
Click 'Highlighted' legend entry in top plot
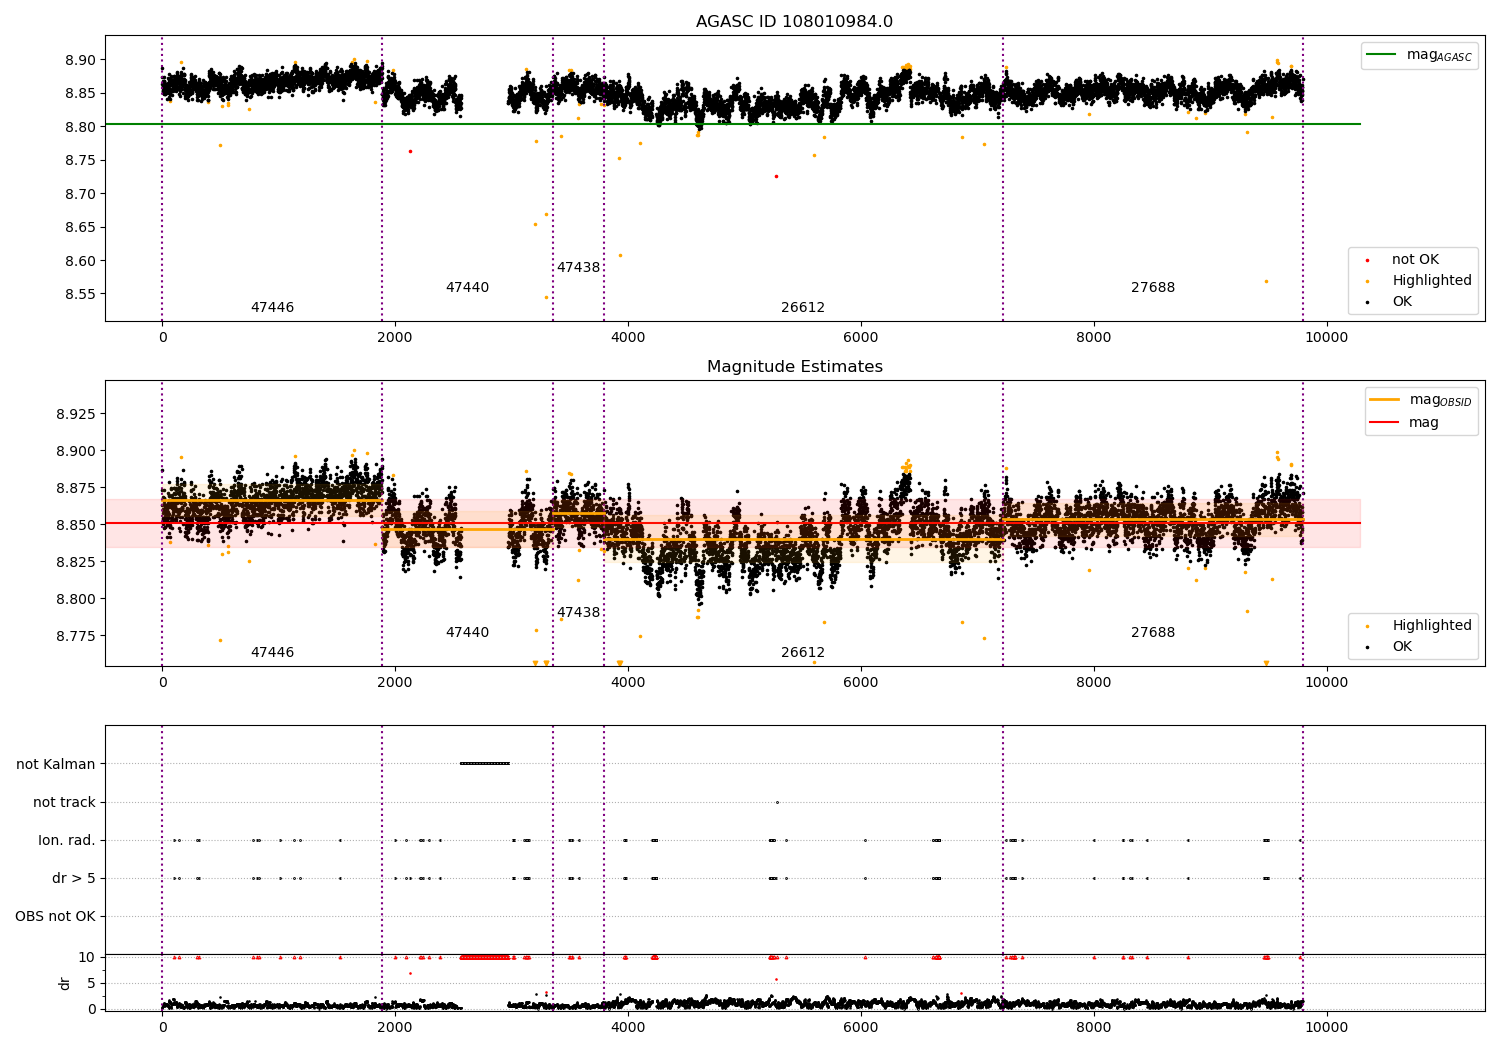point(1419,281)
